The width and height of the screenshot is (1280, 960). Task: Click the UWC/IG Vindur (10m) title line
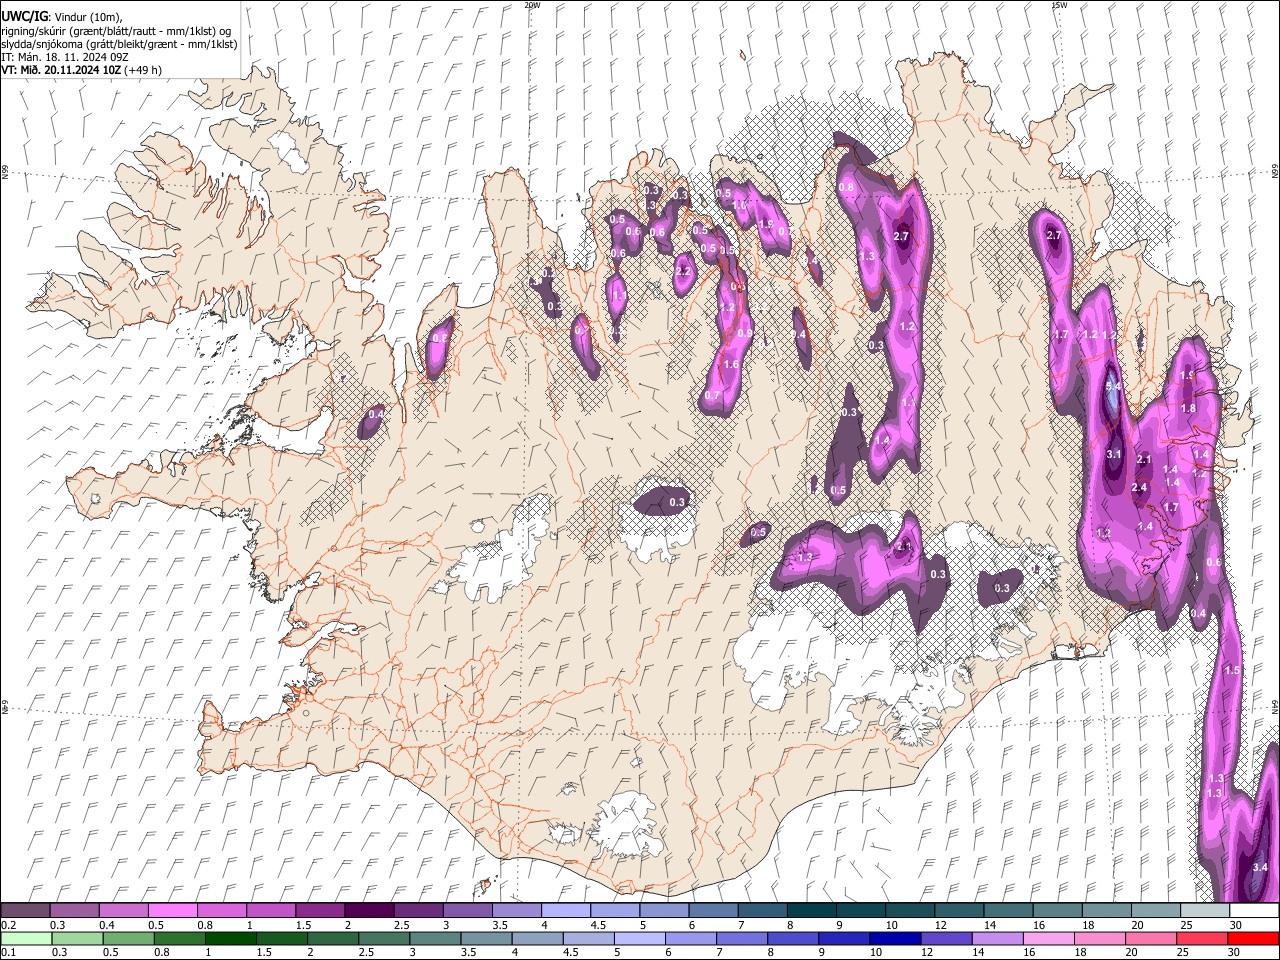click(62, 17)
